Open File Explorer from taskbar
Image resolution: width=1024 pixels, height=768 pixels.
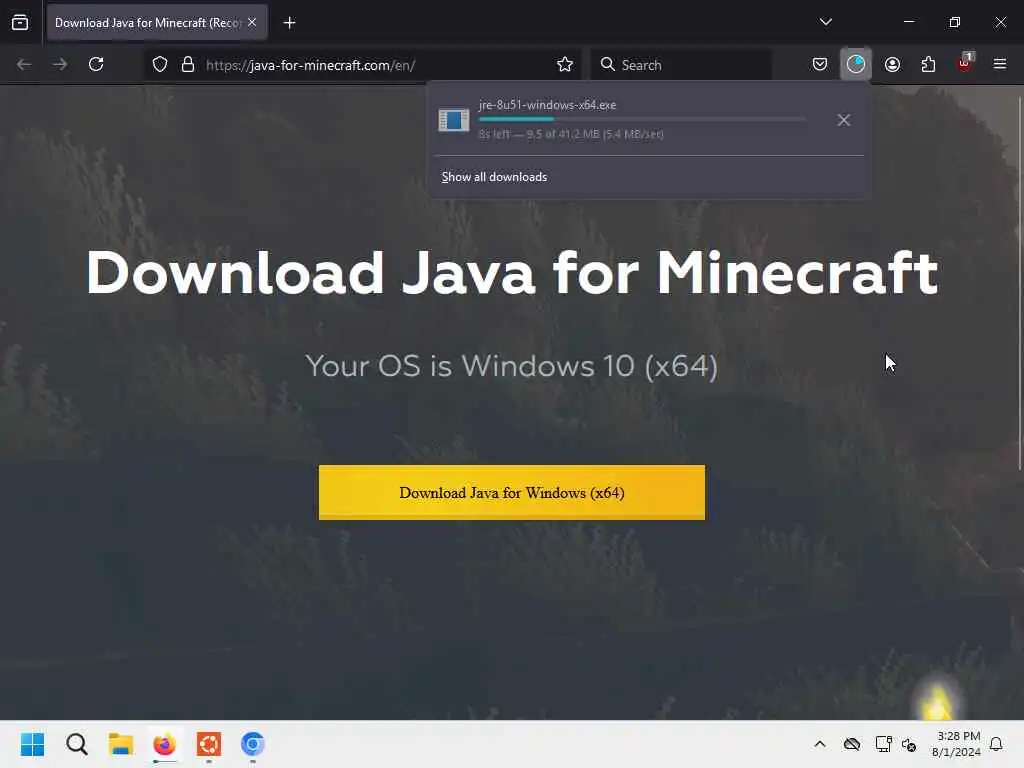pos(121,744)
